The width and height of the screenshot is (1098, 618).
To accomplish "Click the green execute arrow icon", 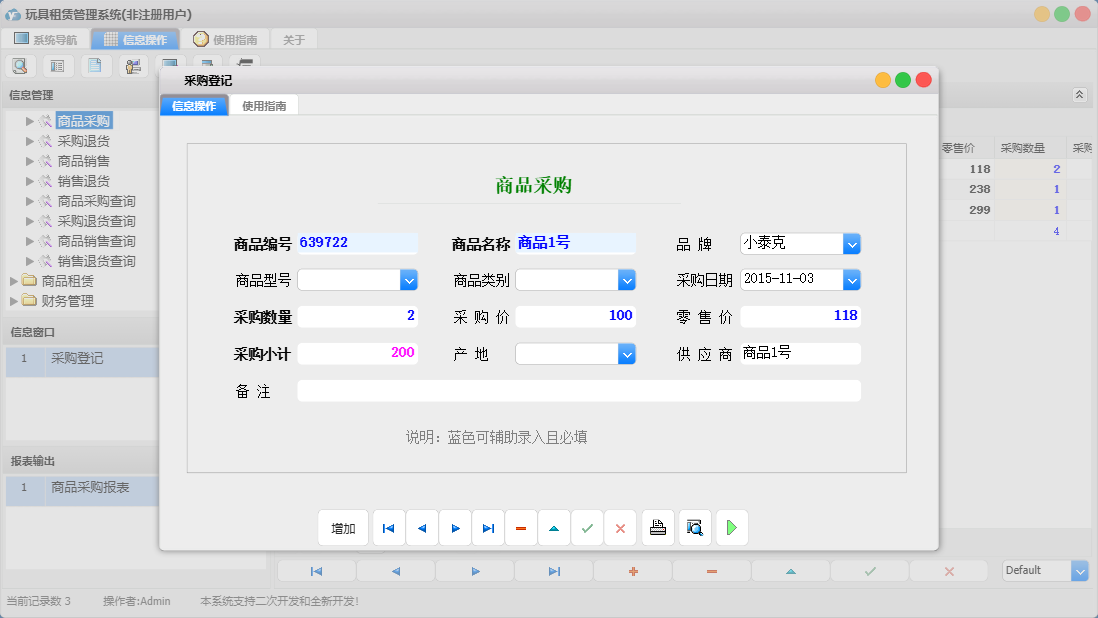I will tap(731, 527).
